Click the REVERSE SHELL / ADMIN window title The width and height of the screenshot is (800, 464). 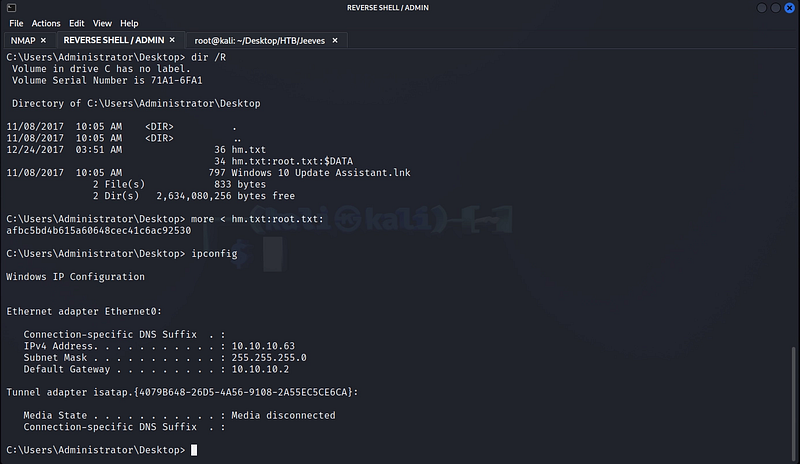click(388, 8)
